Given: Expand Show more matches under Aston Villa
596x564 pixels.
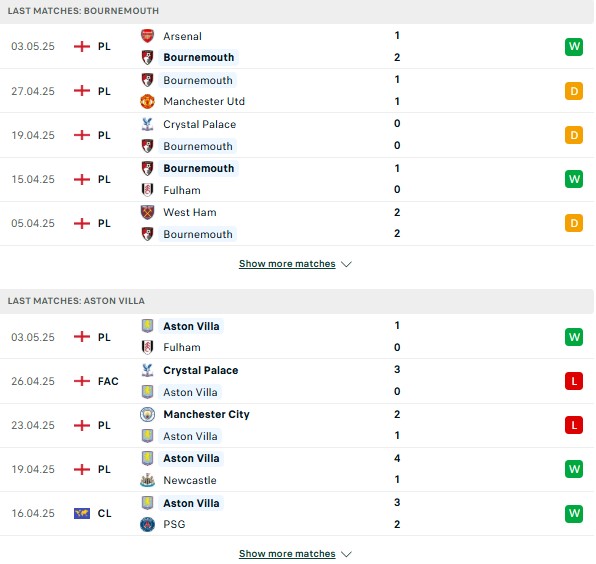Looking at the screenshot, I should [x=287, y=554].
